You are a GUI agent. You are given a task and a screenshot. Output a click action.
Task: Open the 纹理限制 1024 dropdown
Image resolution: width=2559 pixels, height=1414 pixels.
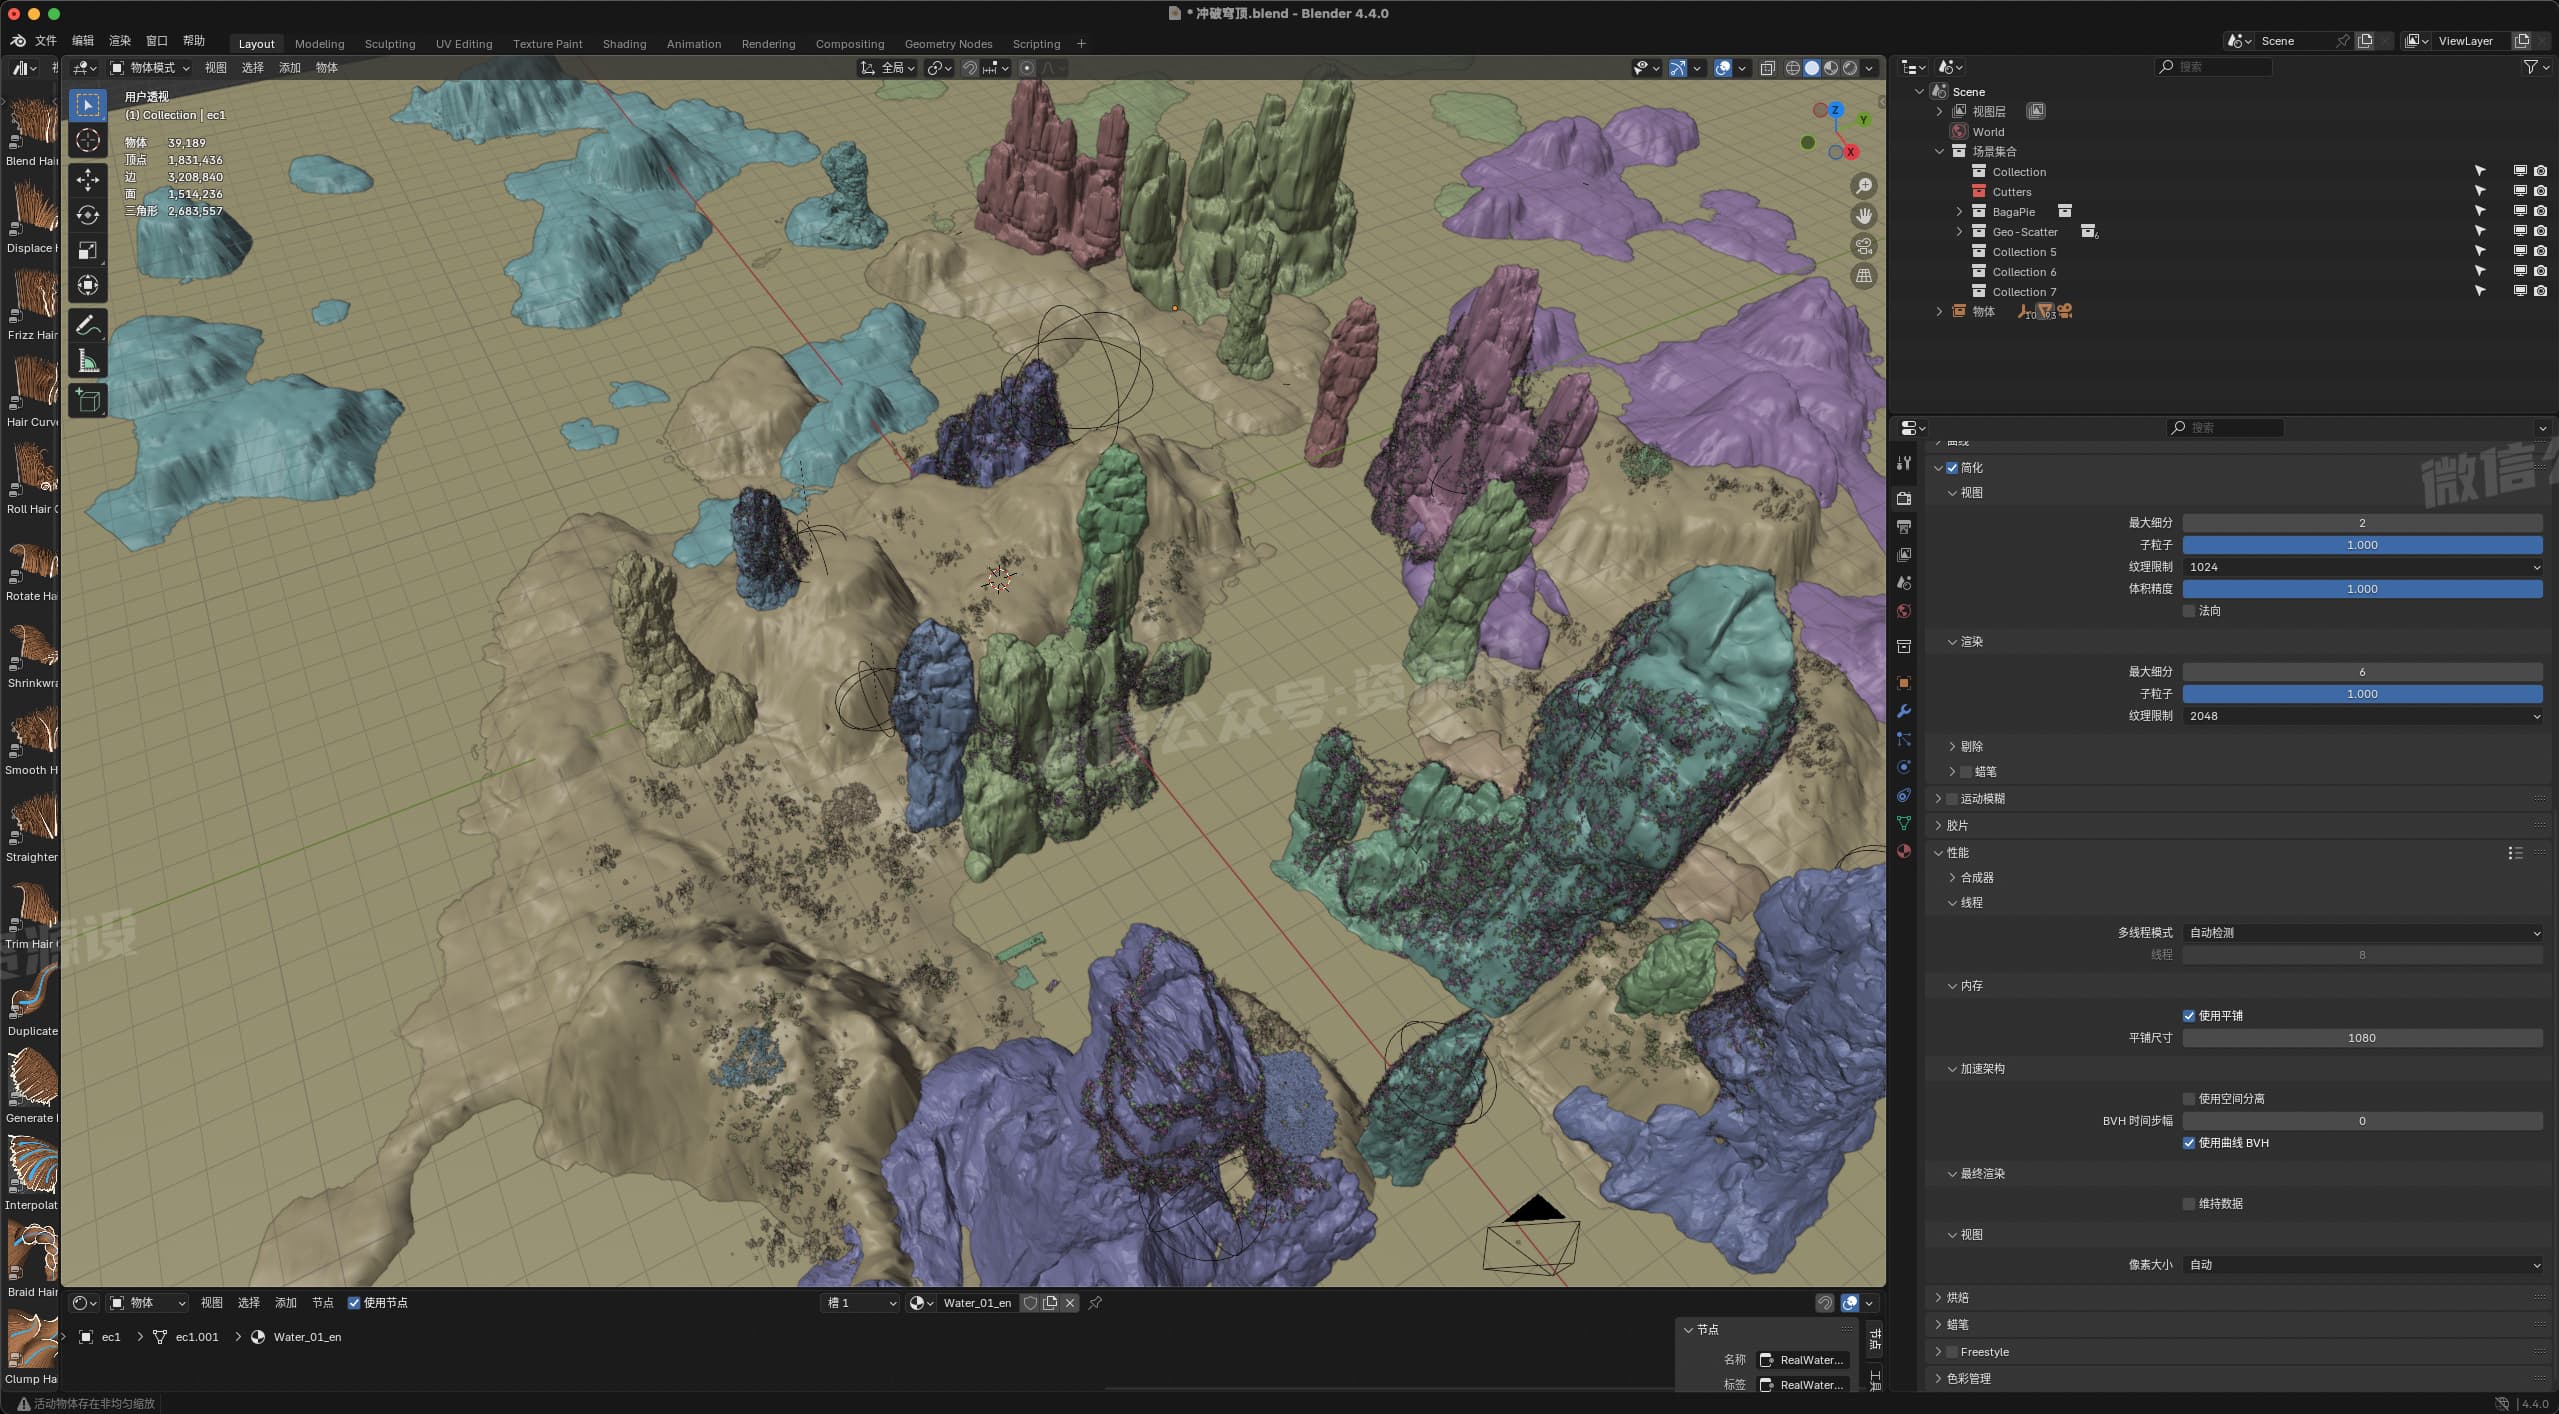(2362, 567)
